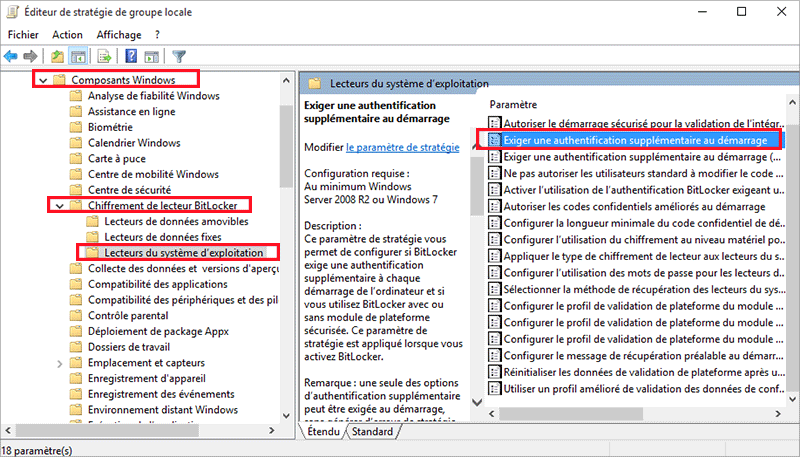Open the Affichage menu
This screenshot has height=457, width=800.
pos(118,35)
